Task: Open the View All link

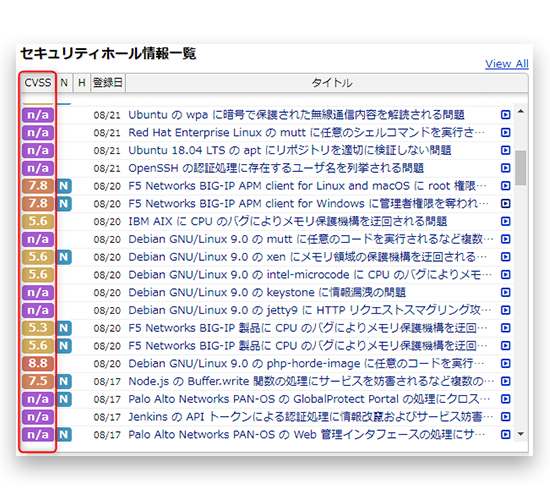Action: 507,64
